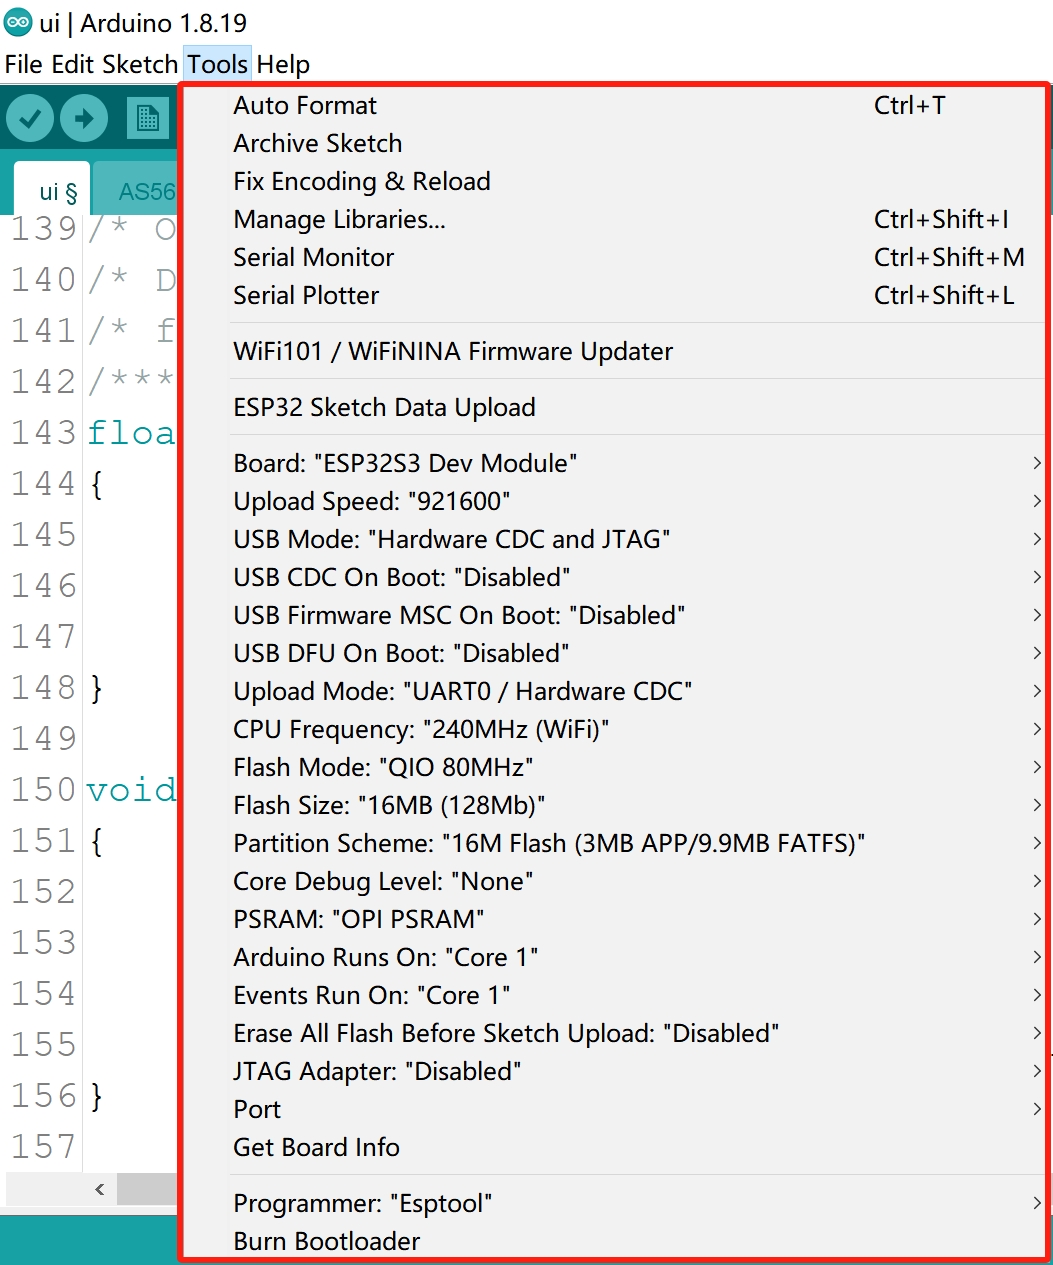Open WiFi101 / WiFiNINA Firmware Updater
The width and height of the screenshot is (1053, 1265).
click(x=613, y=351)
